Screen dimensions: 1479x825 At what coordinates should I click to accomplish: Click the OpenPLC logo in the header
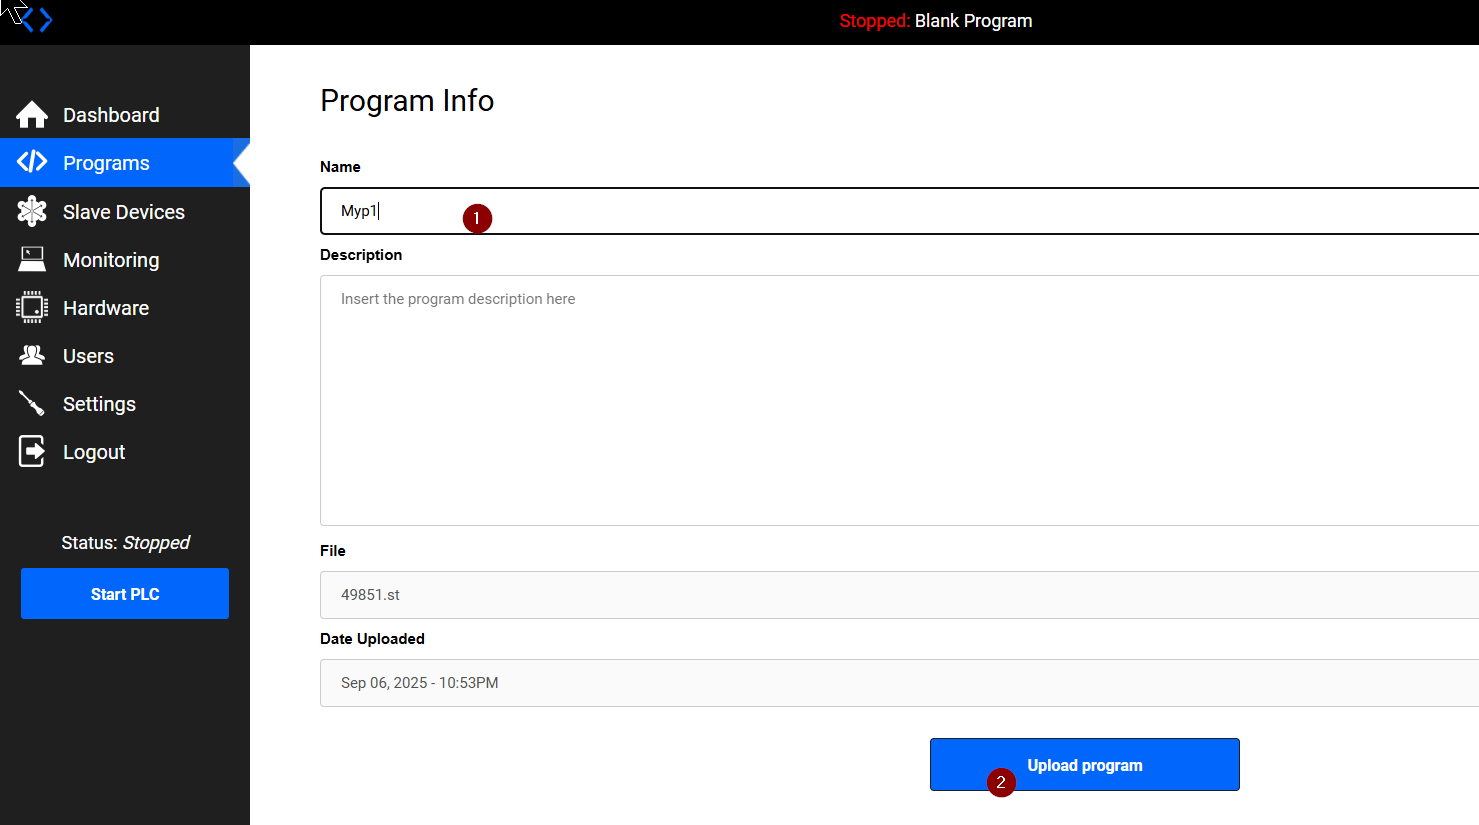tap(36, 20)
